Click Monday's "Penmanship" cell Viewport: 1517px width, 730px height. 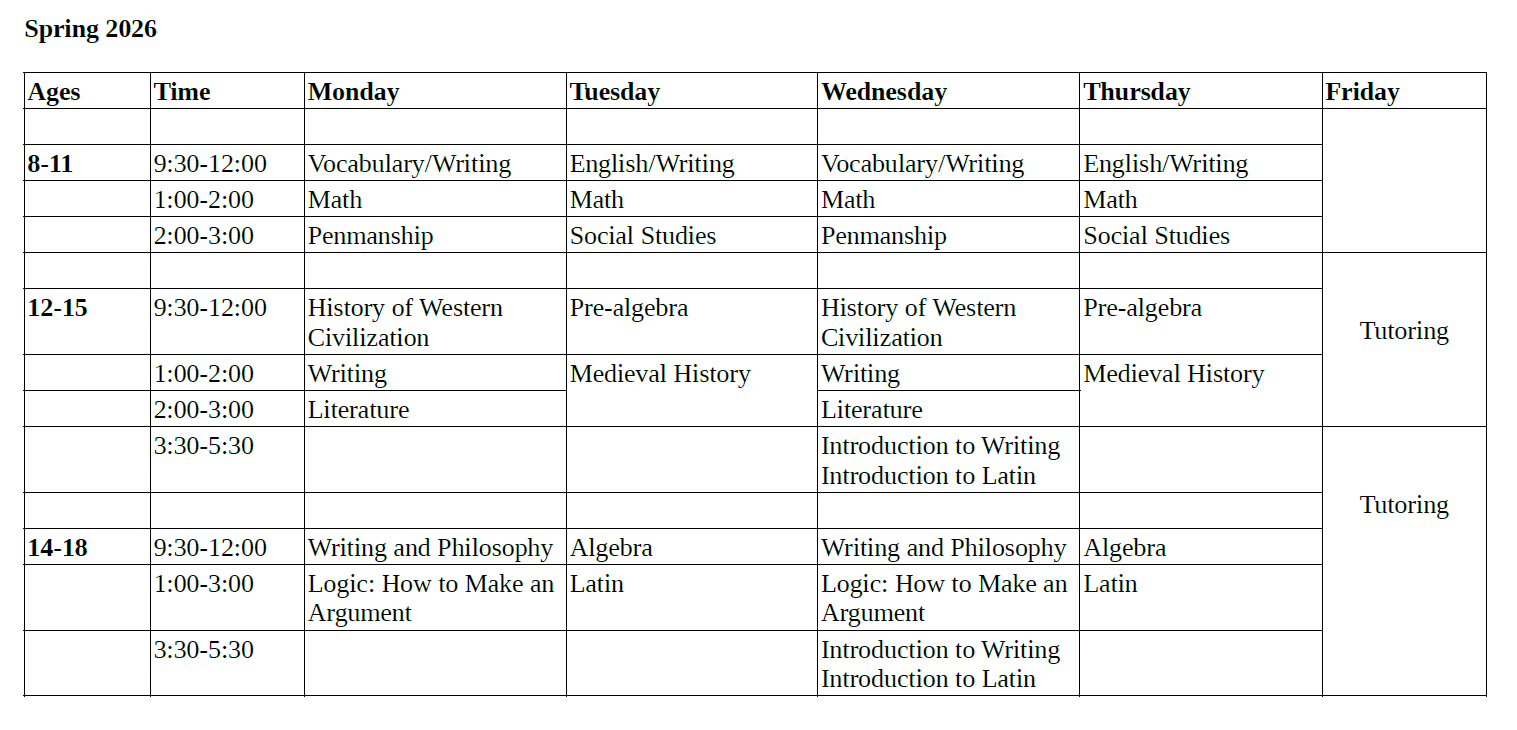click(x=370, y=236)
